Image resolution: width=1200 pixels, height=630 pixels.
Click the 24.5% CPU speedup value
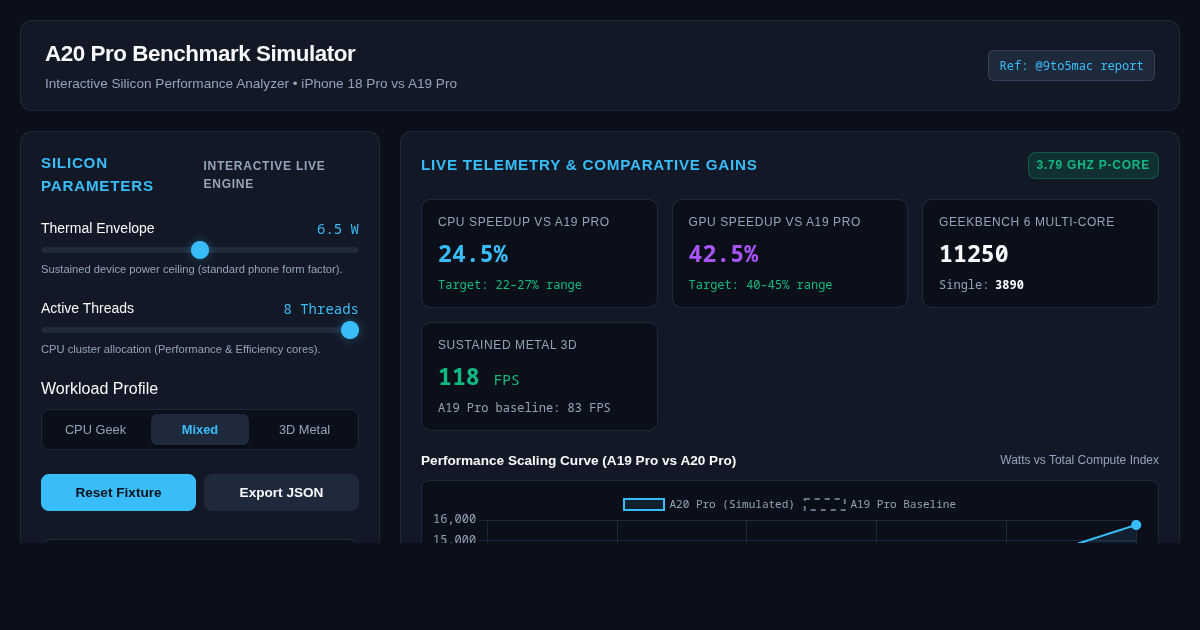coord(473,254)
